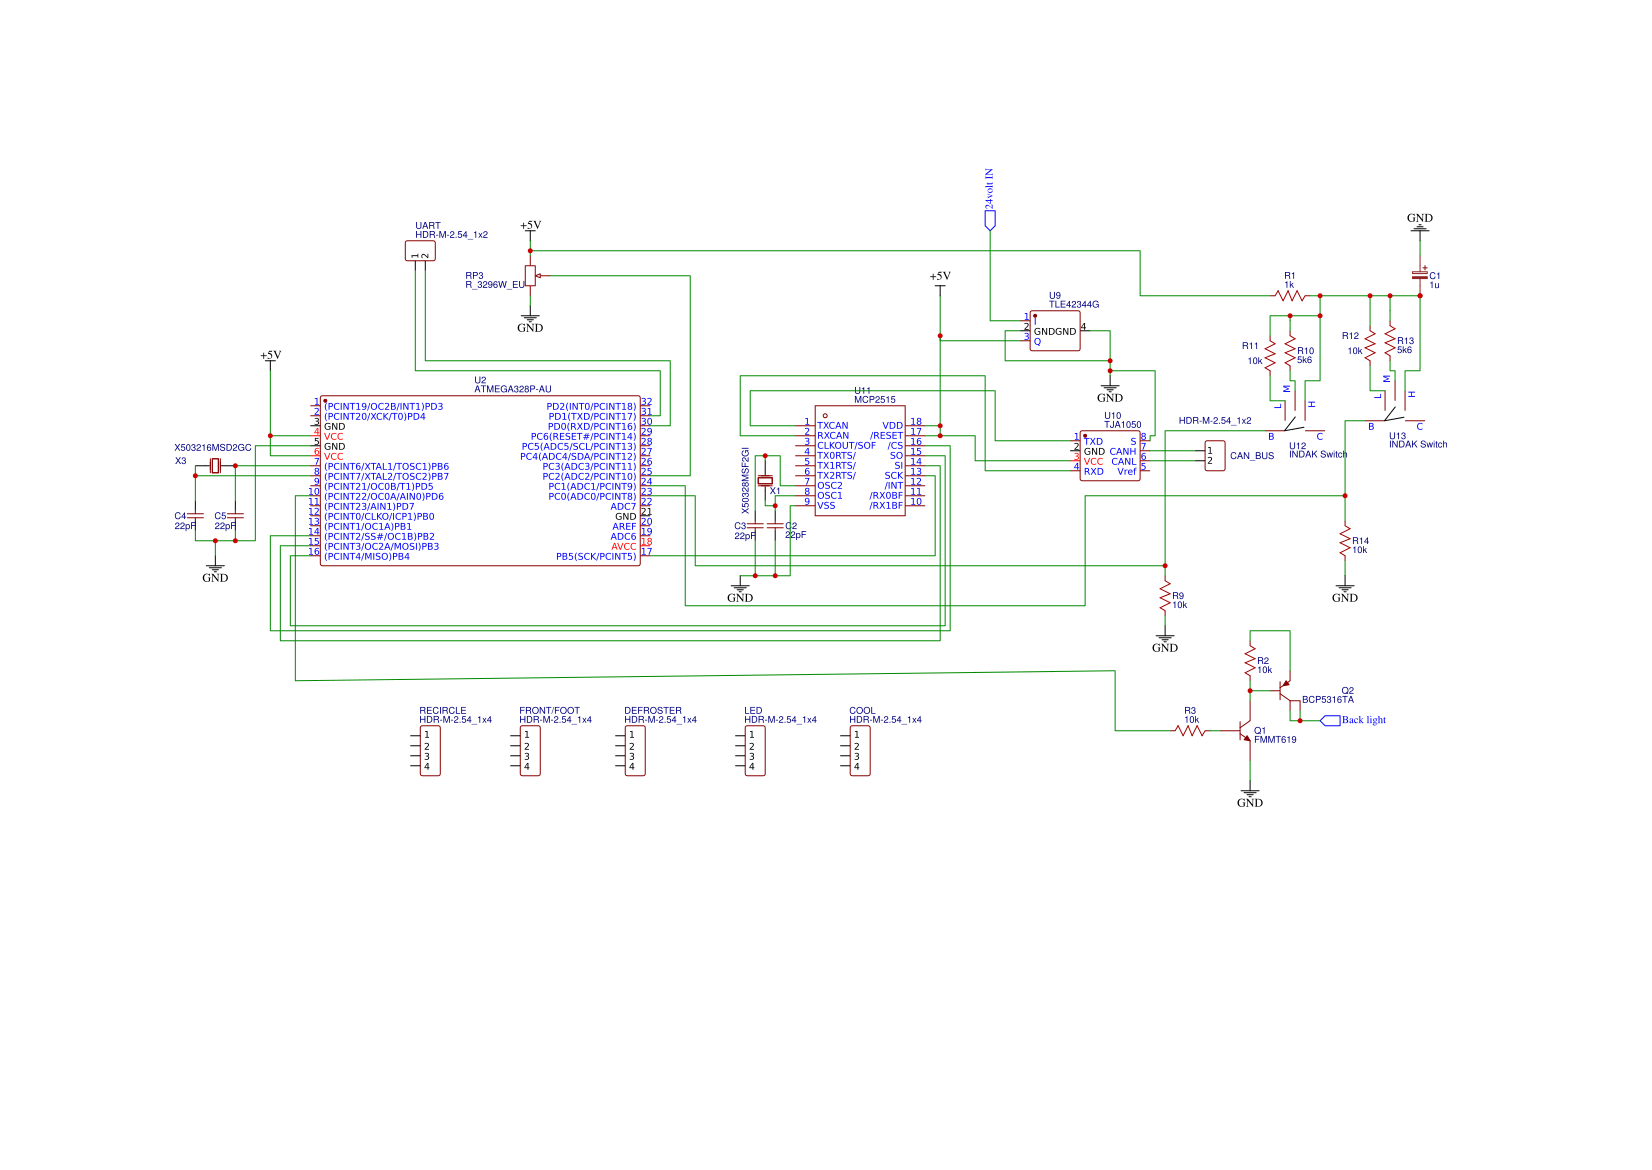1652x1170 pixels.
Task: Select the C1 1u capacitor symbol
Action: click(x=1420, y=273)
